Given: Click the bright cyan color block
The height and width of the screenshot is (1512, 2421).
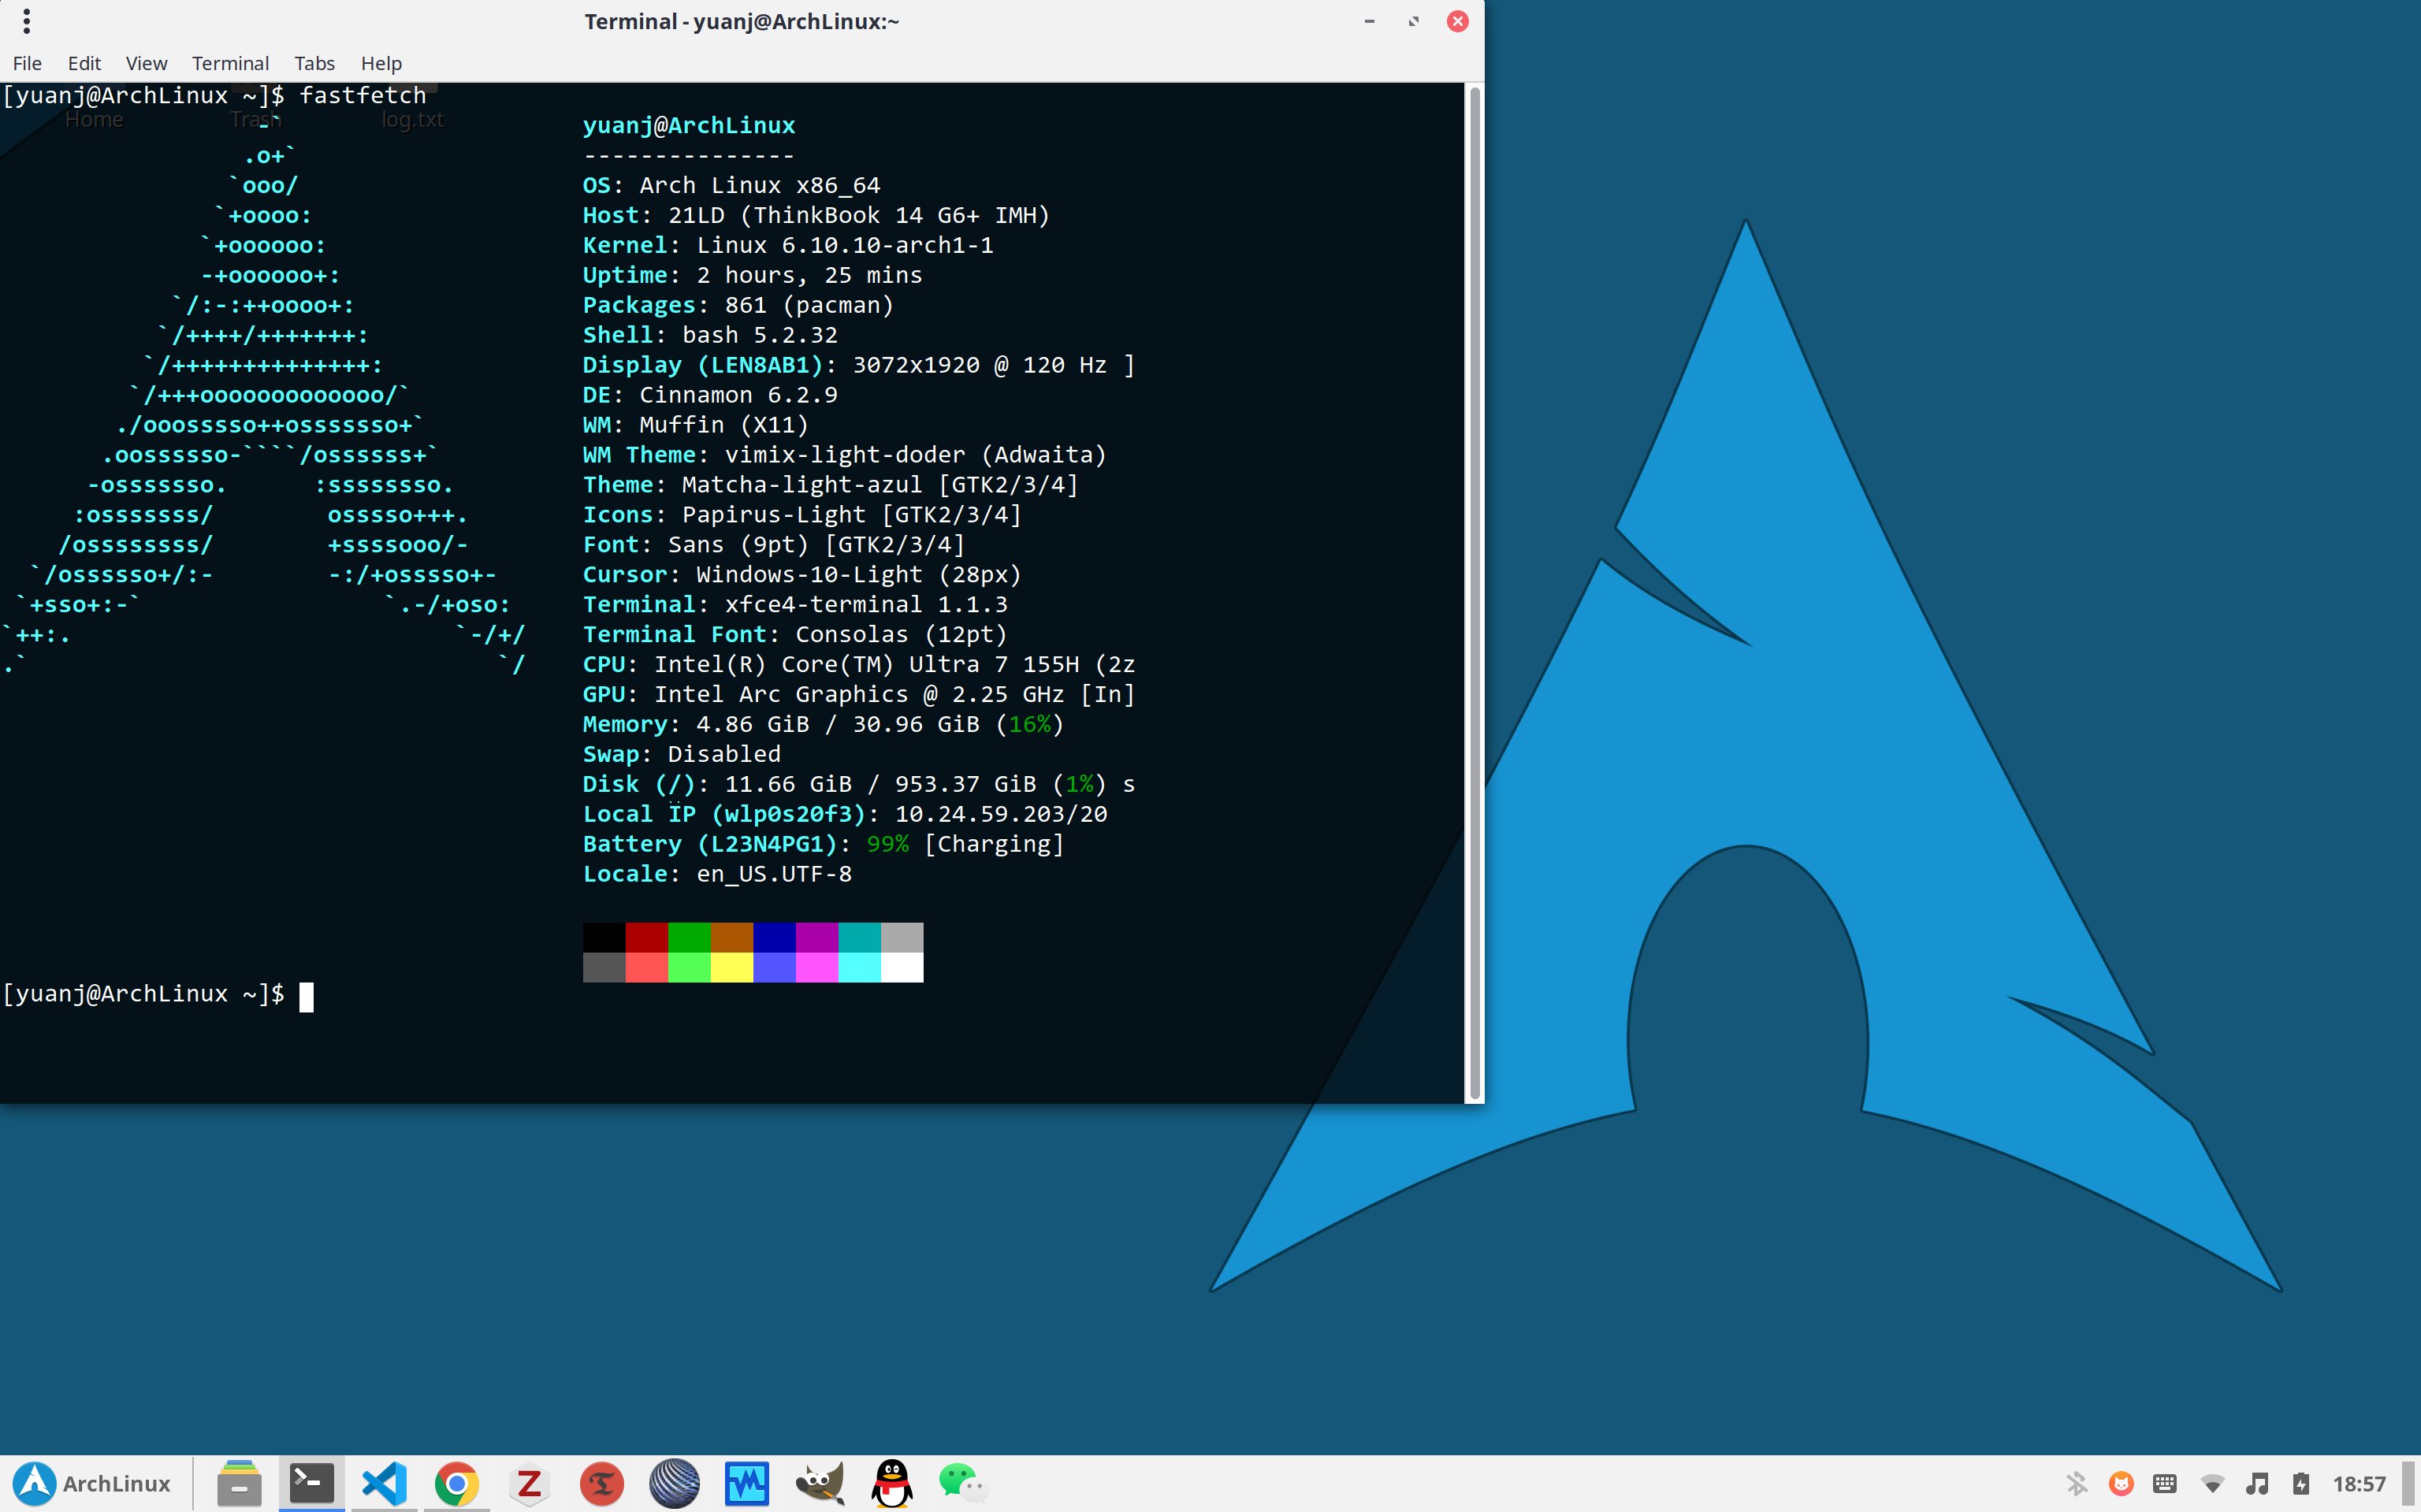Looking at the screenshot, I should click(x=859, y=967).
